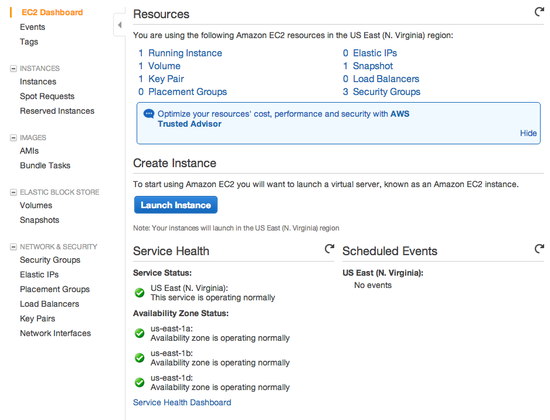
Task: Click the green check icon for us-east-1a
Action: click(140, 333)
